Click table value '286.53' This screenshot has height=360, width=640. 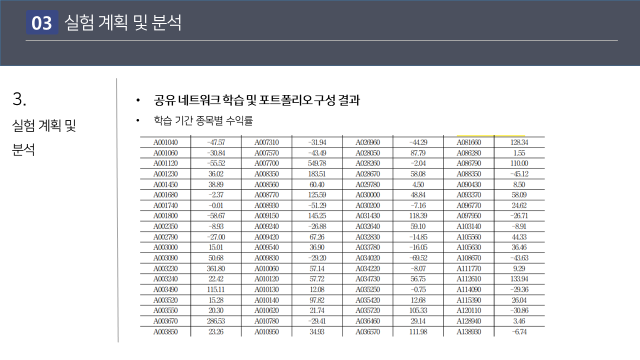216,321
